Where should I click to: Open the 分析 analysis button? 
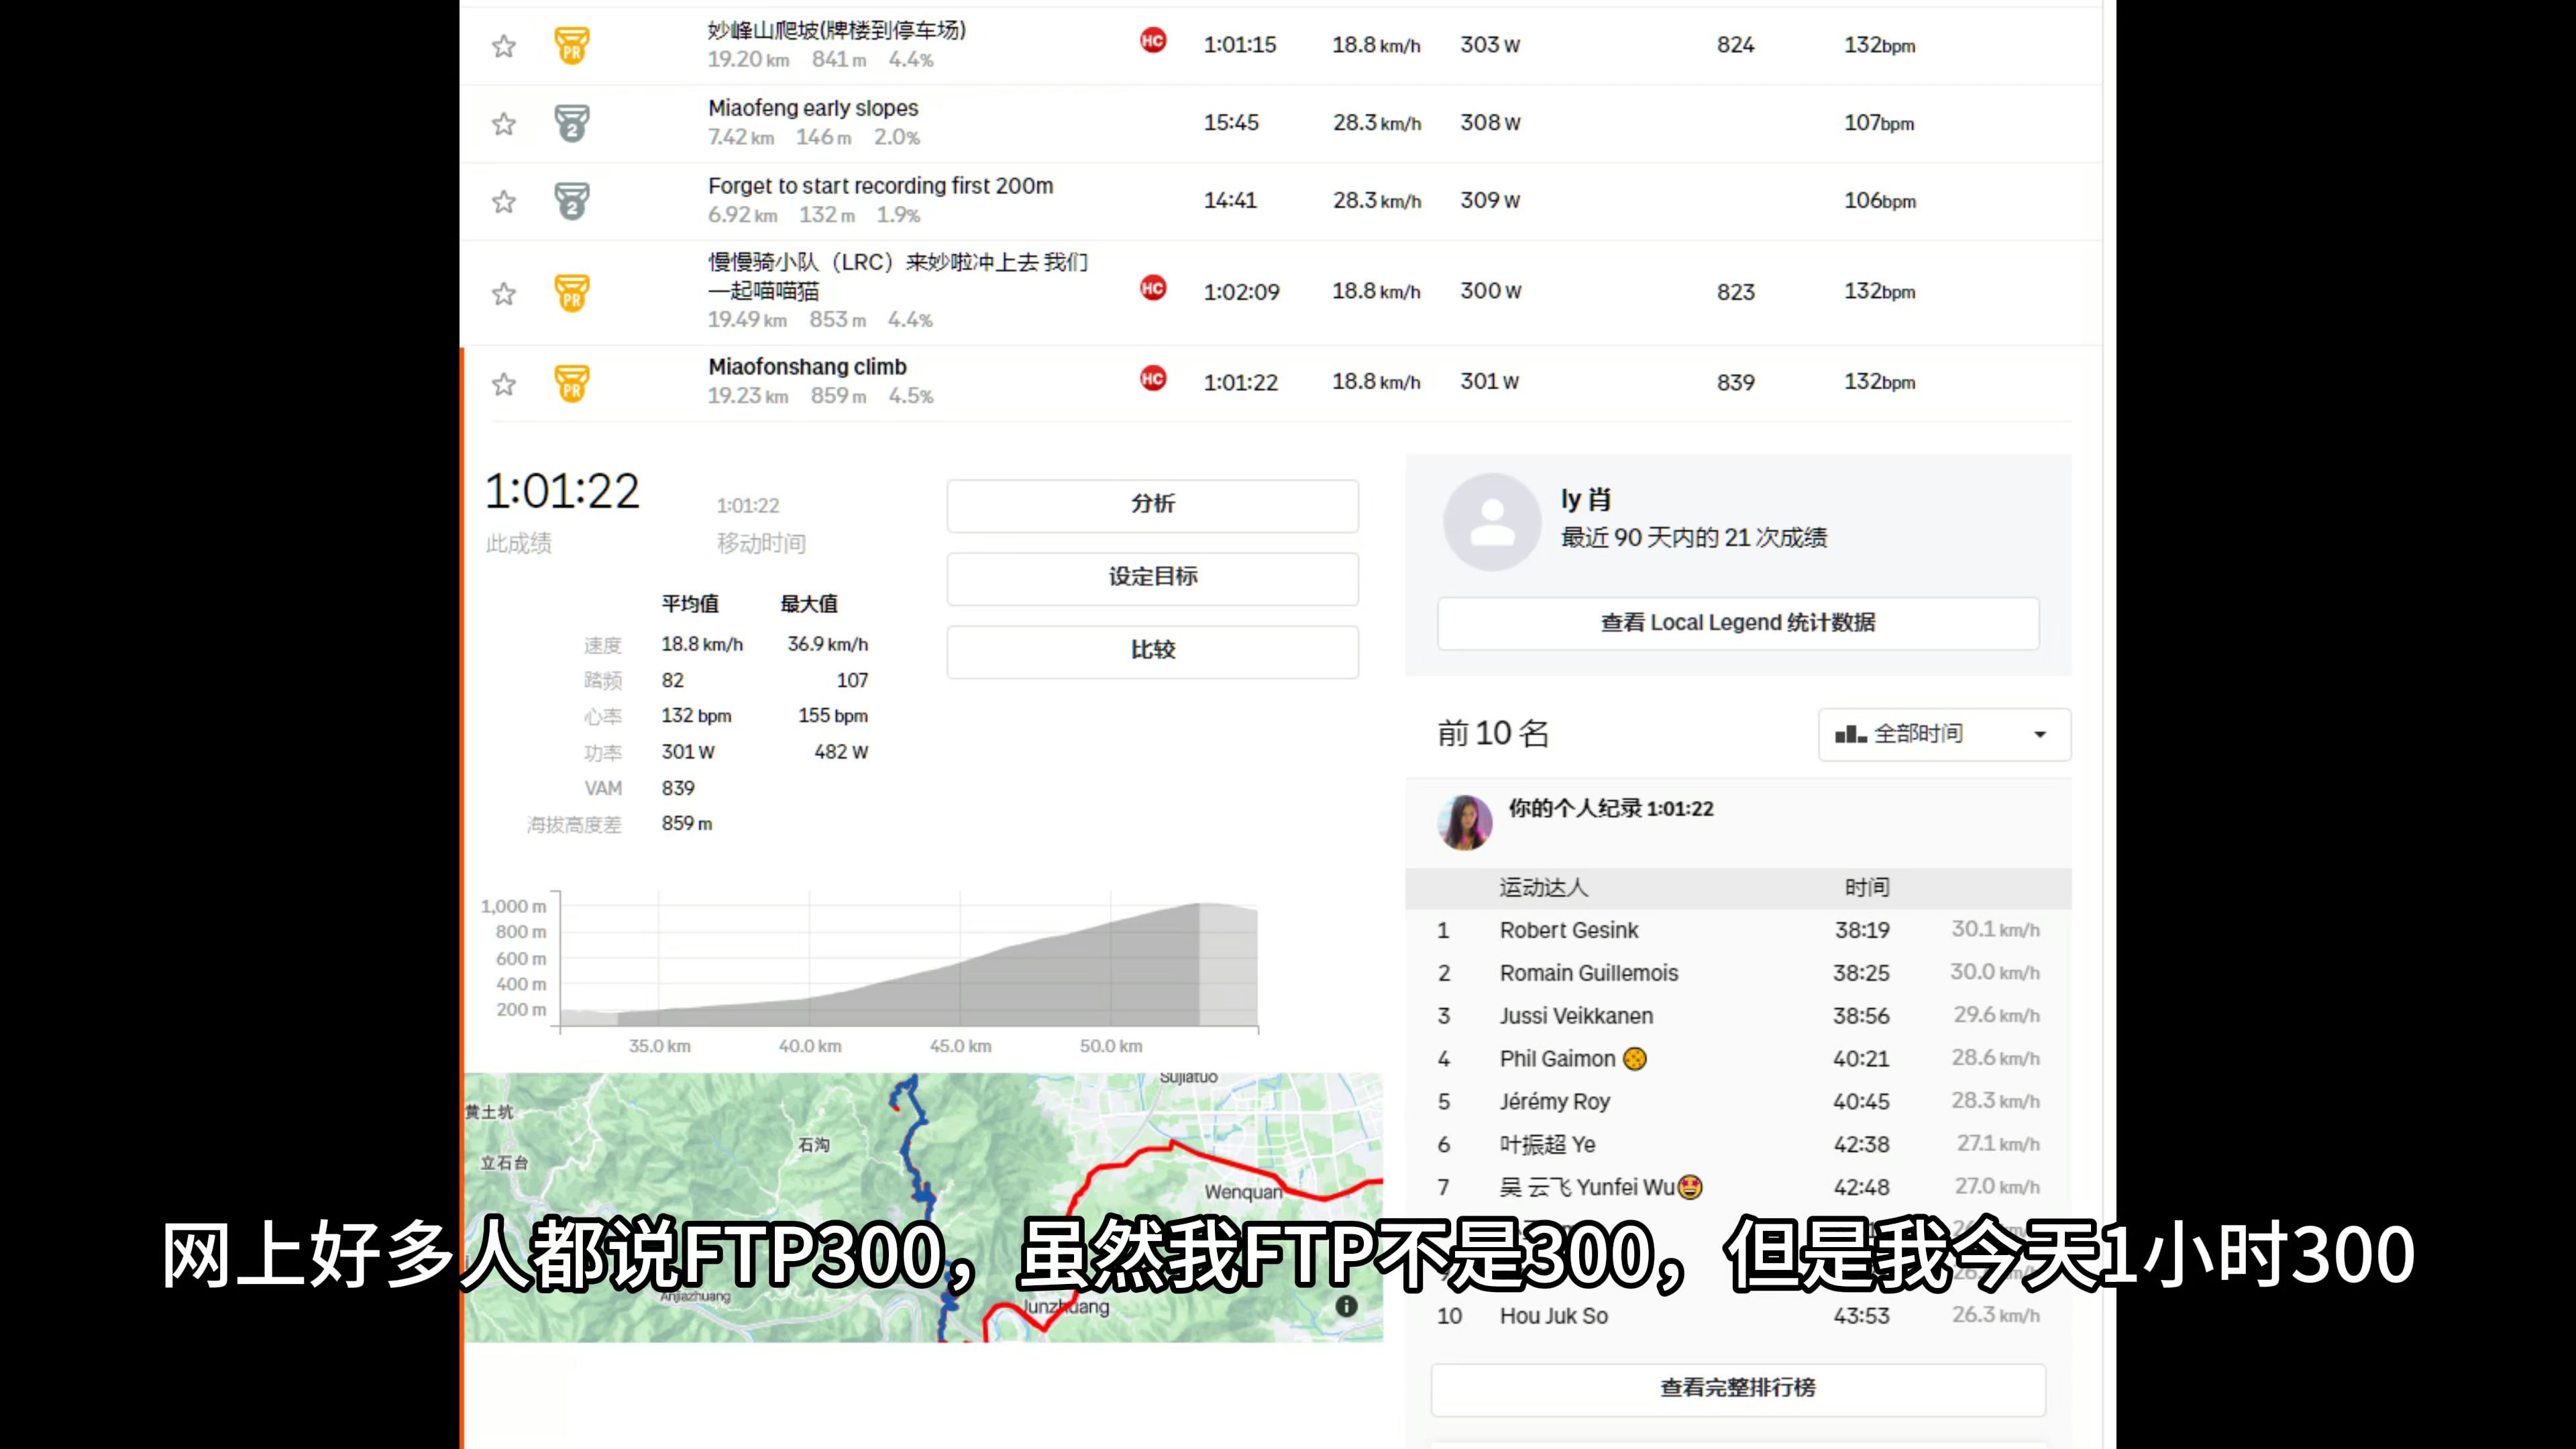point(1153,505)
